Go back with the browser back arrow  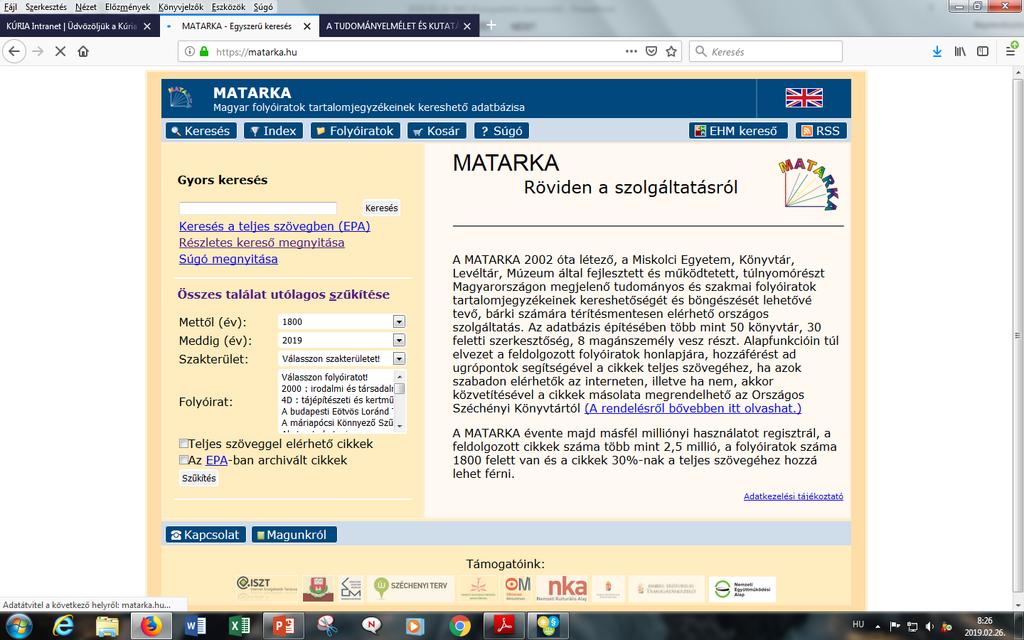[14, 52]
